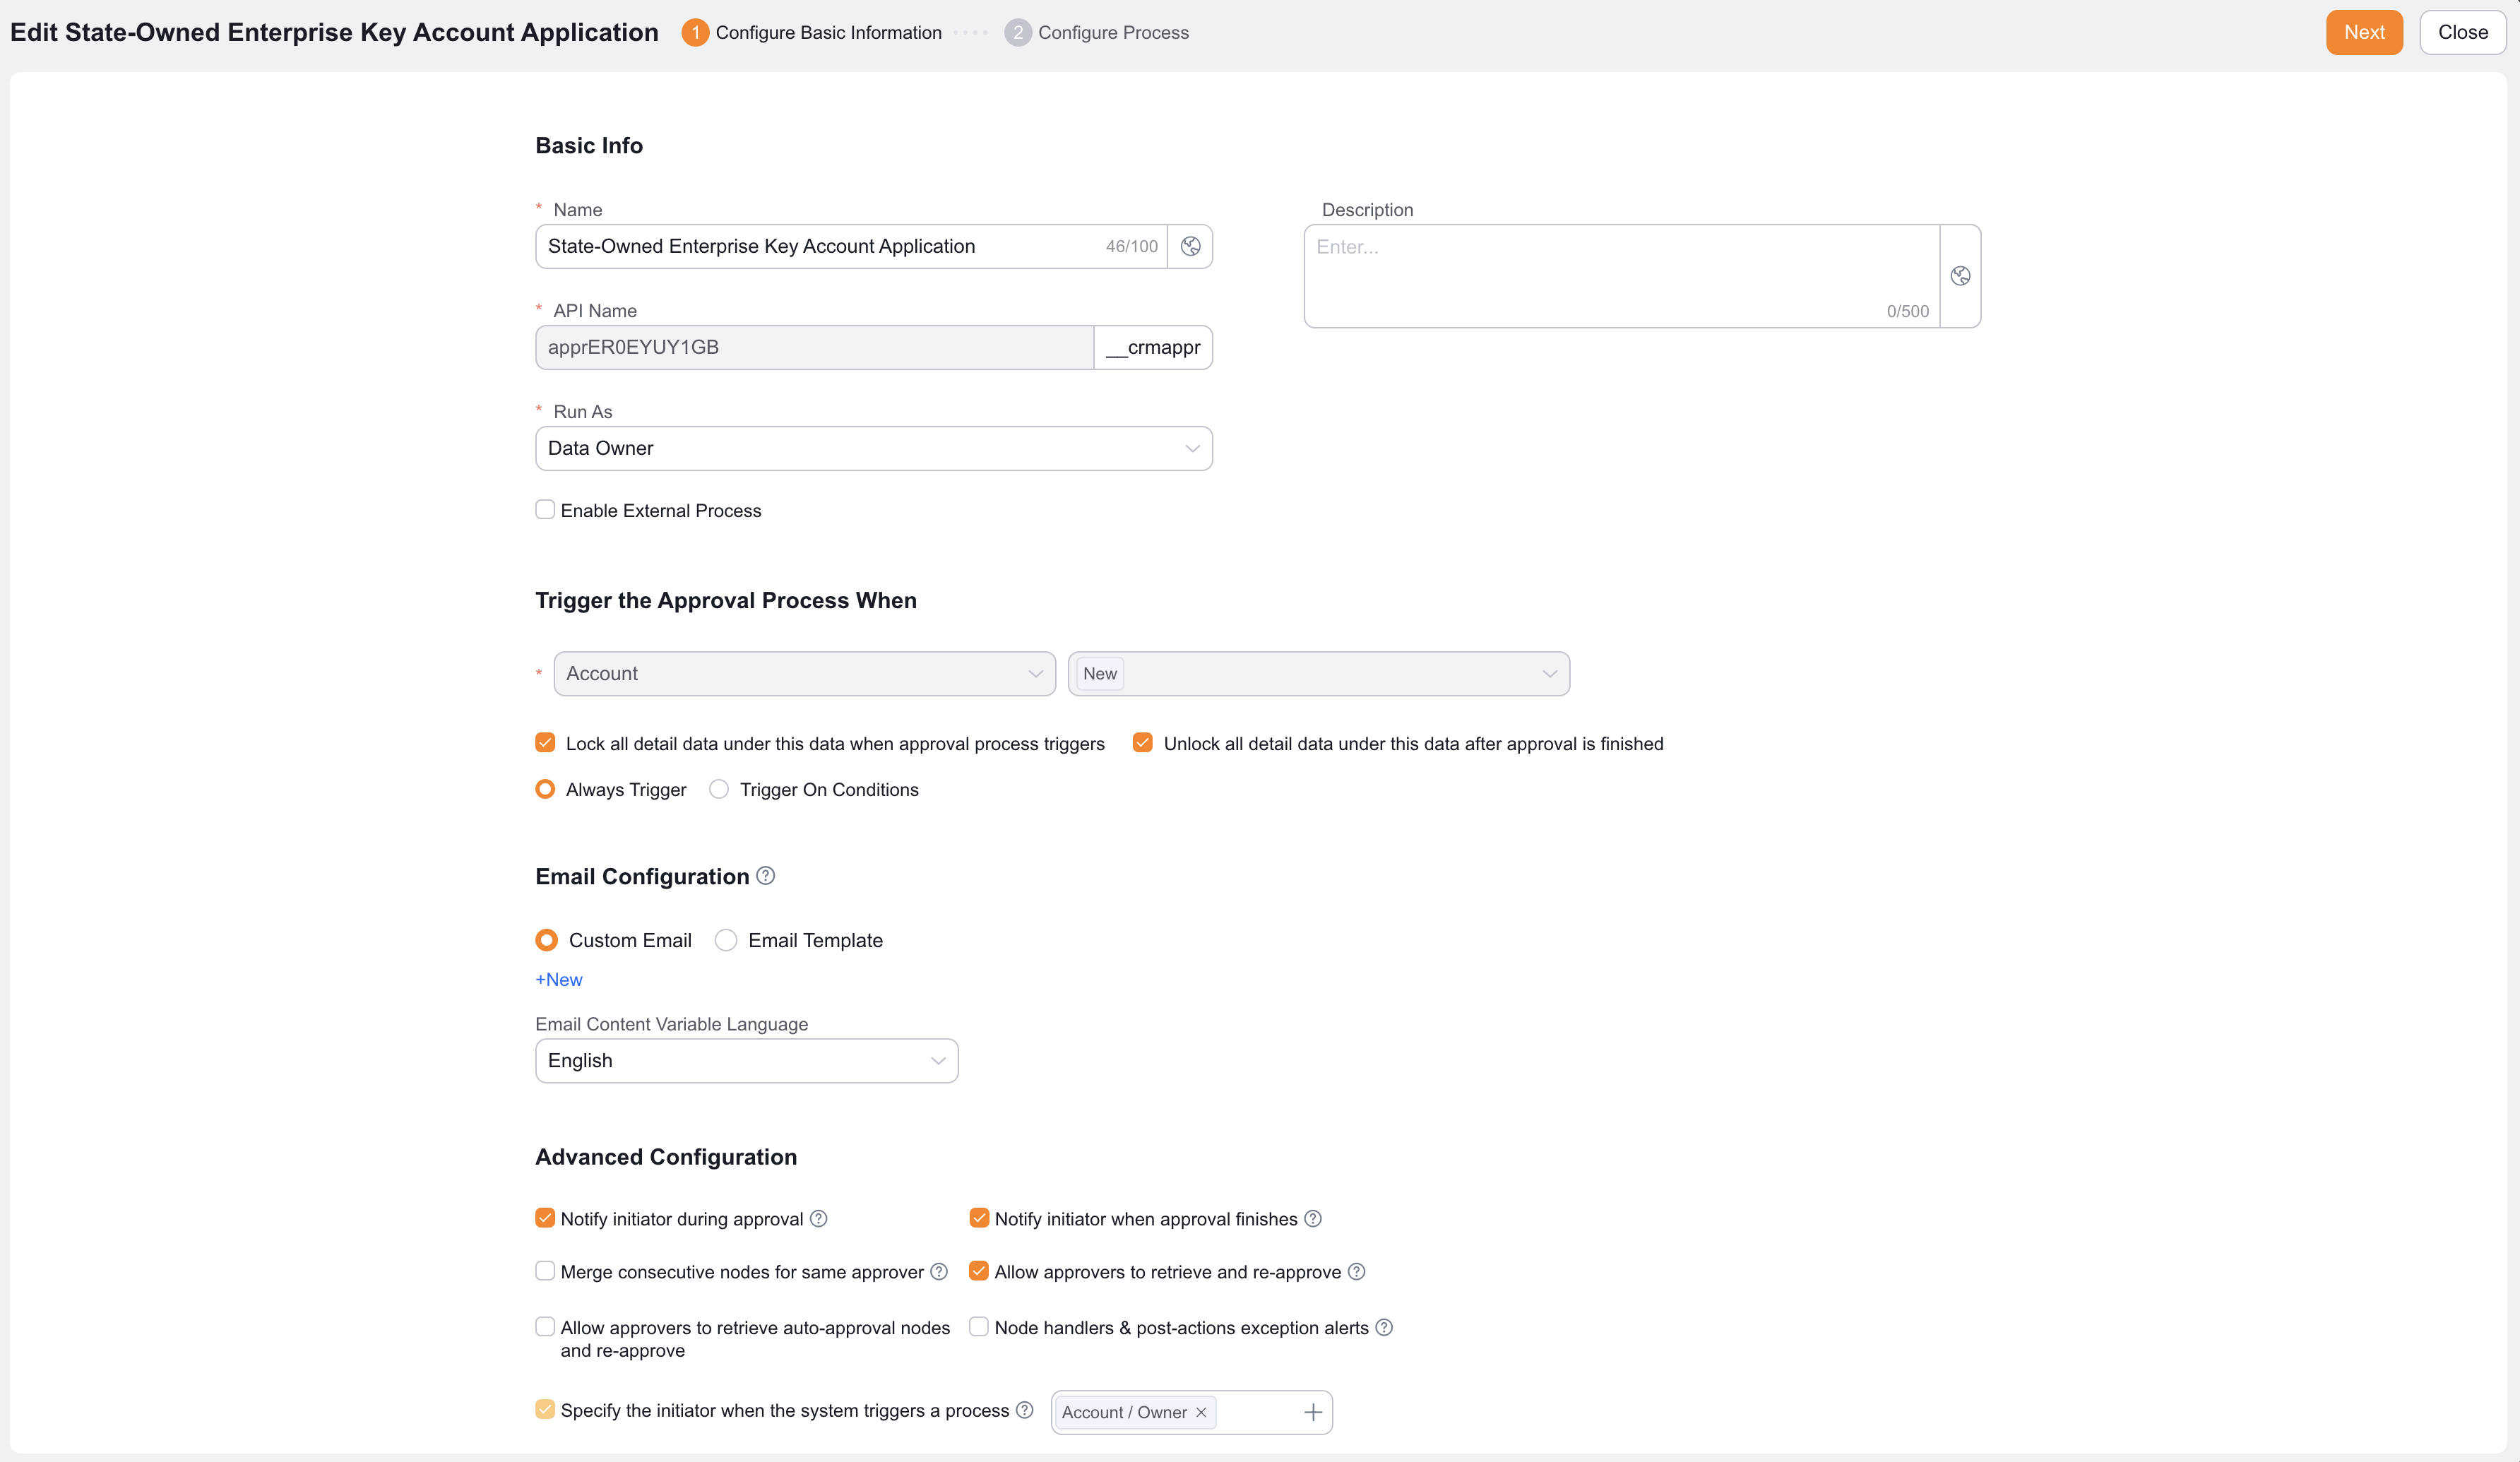Open help for Node handlers exception alerts
The width and height of the screenshot is (2520, 1462).
click(x=1384, y=1327)
